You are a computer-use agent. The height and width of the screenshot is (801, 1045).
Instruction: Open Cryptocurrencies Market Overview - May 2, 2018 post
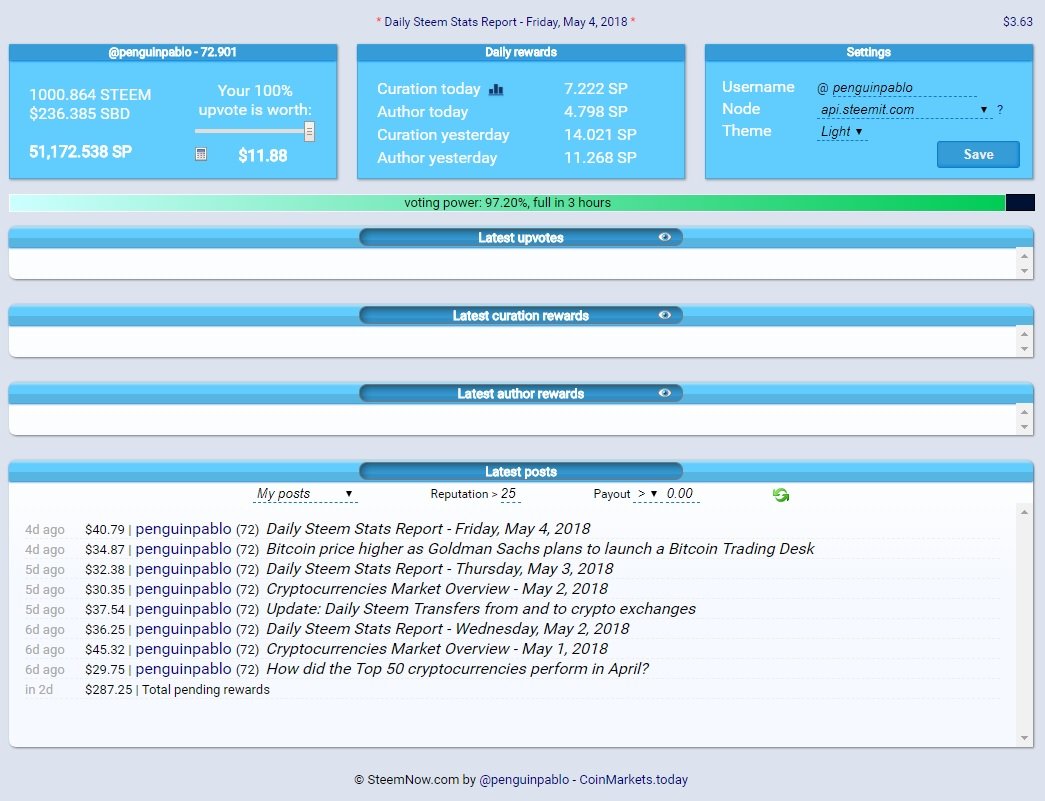point(437,589)
